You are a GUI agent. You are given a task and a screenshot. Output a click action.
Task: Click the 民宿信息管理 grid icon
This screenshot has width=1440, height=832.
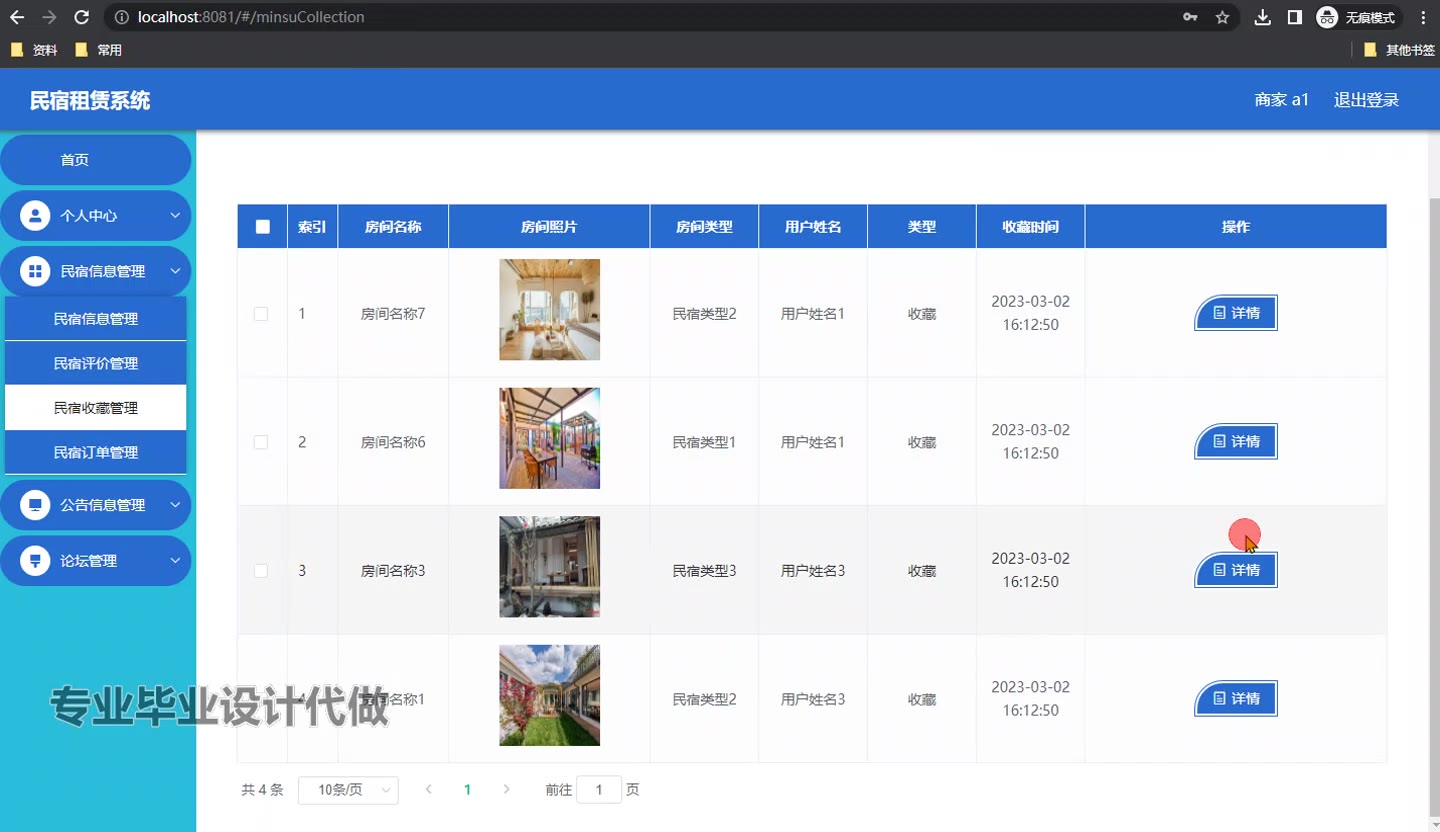tap(35, 271)
